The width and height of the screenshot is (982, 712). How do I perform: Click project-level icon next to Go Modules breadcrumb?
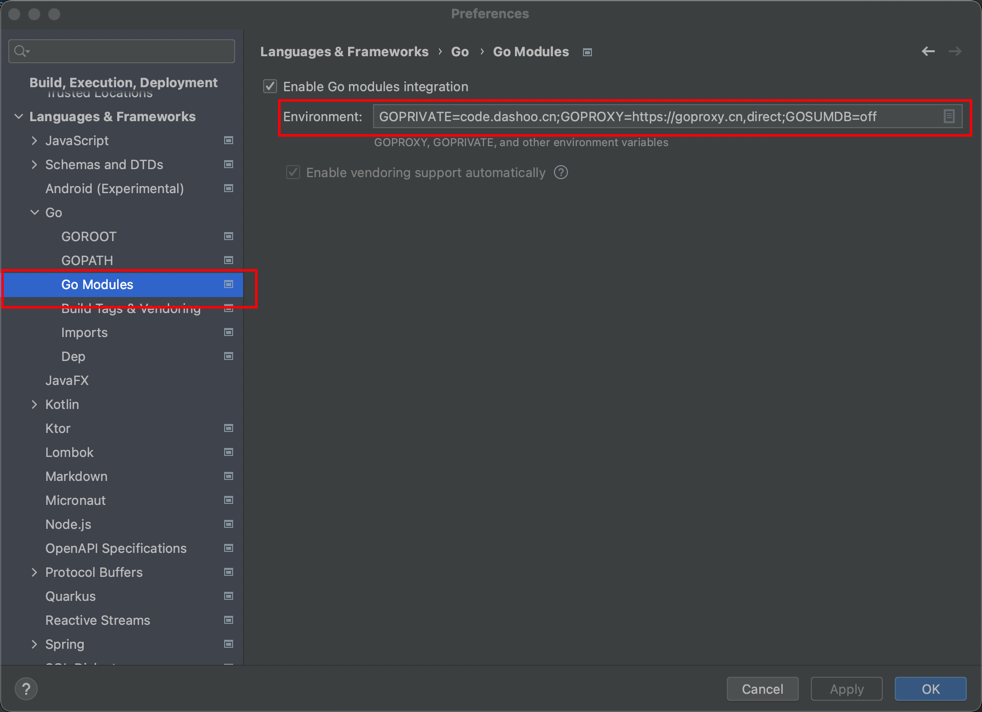point(588,52)
